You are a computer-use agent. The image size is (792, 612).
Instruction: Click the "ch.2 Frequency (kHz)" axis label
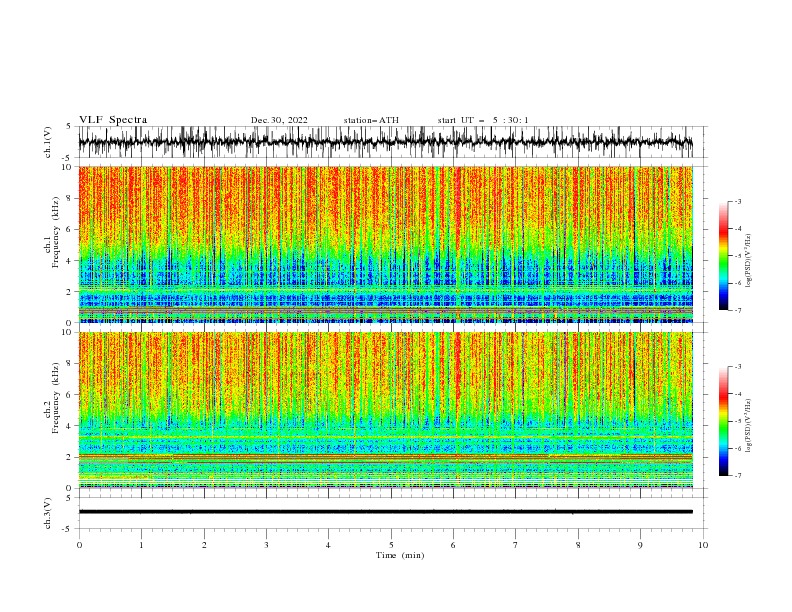51,398
